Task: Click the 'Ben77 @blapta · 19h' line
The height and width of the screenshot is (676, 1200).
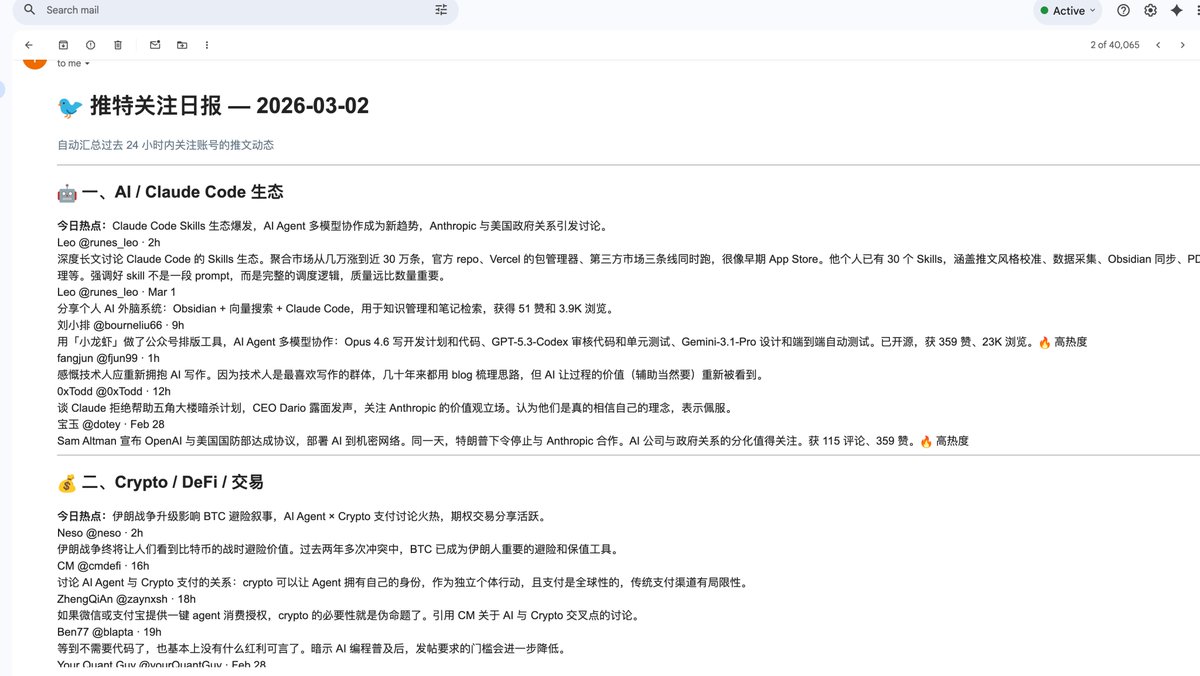Action: click(109, 632)
